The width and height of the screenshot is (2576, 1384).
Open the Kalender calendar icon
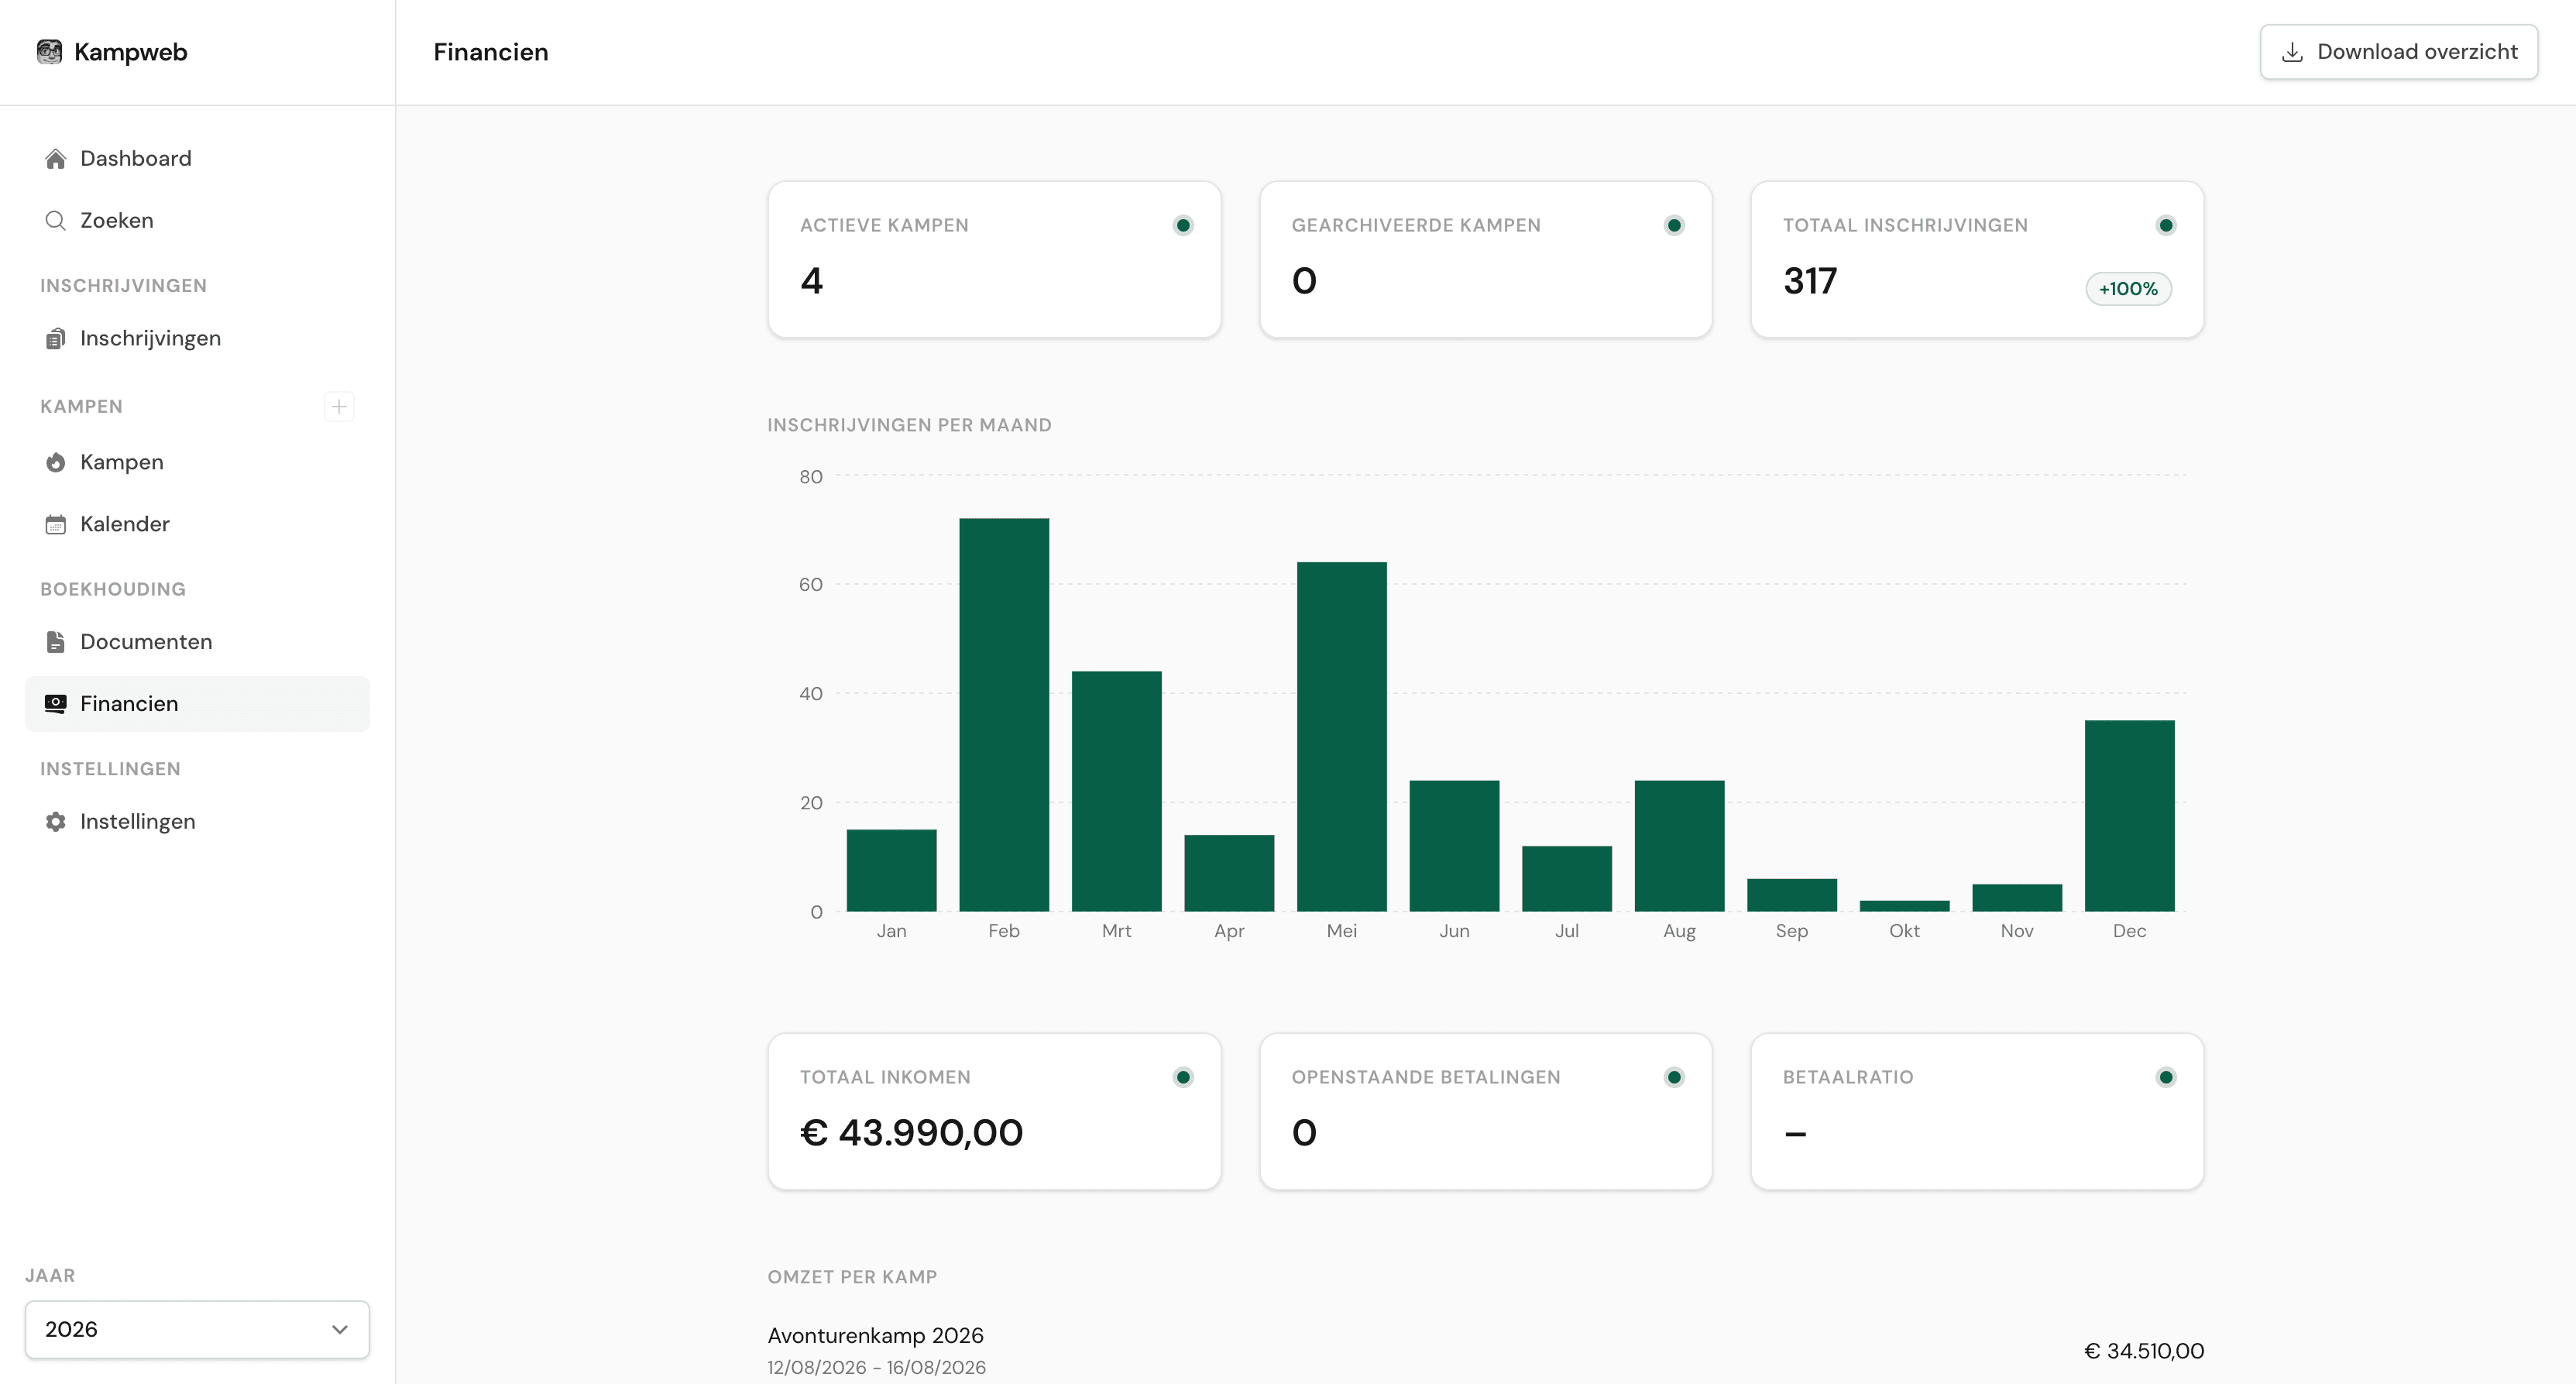point(55,523)
